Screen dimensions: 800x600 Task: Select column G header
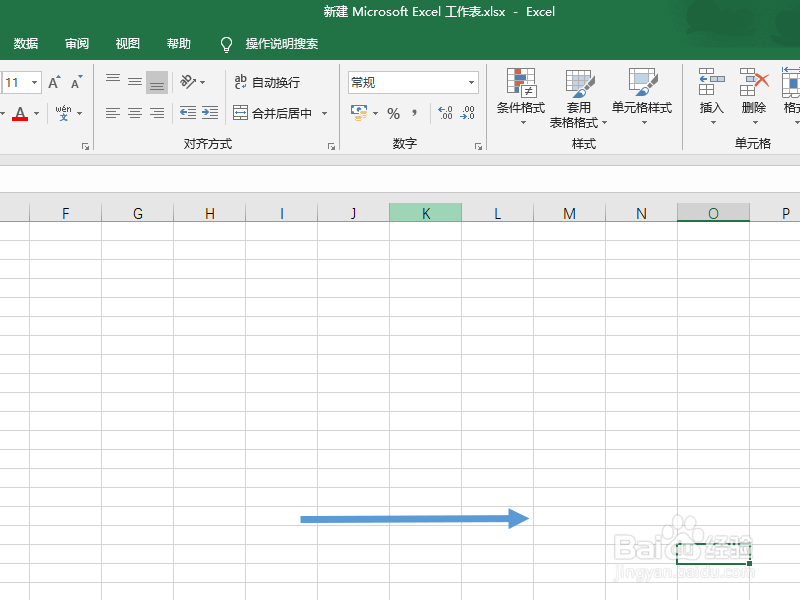click(x=137, y=213)
